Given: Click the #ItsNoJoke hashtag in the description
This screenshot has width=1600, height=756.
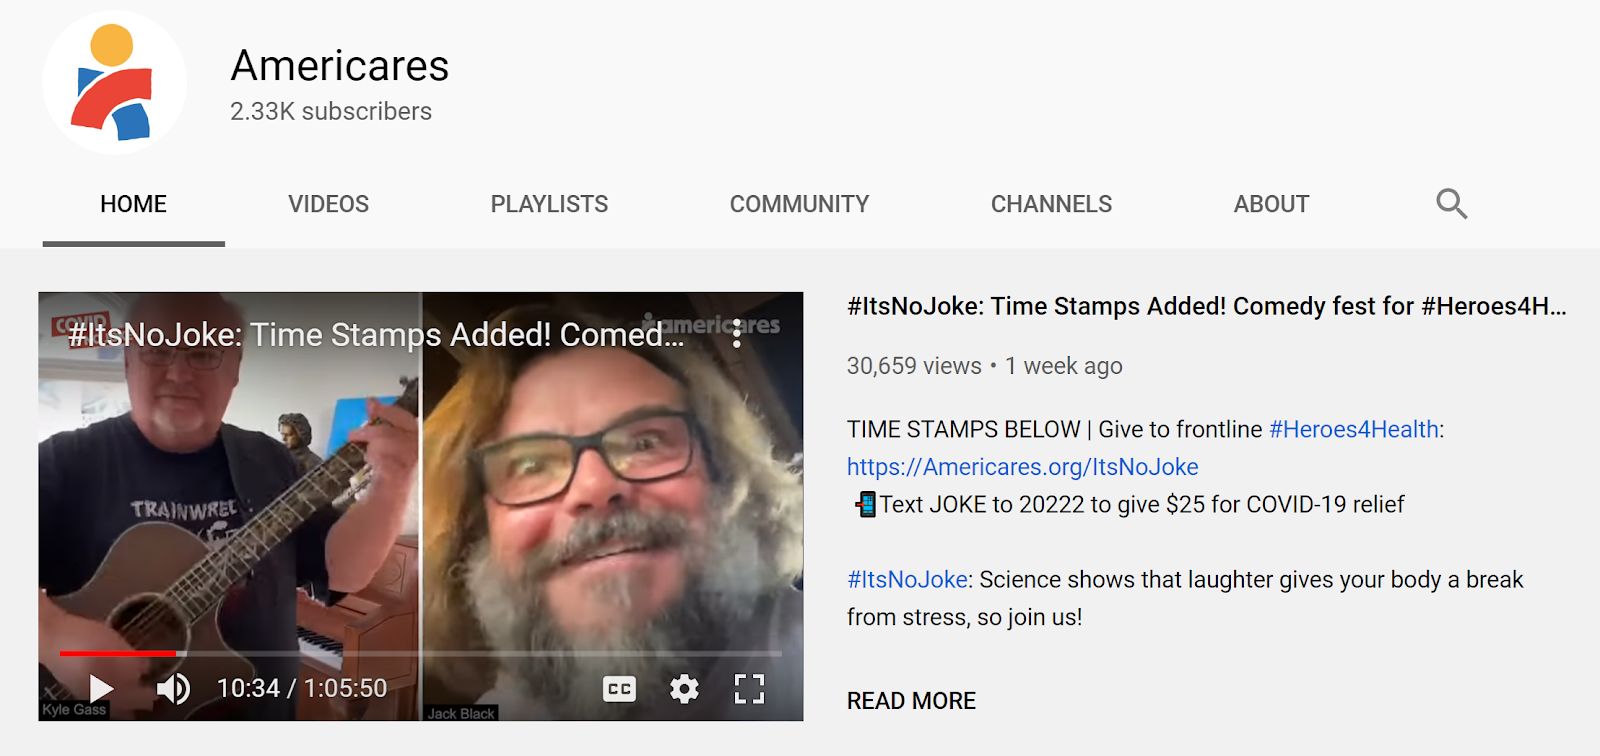Looking at the screenshot, I should click(907, 579).
